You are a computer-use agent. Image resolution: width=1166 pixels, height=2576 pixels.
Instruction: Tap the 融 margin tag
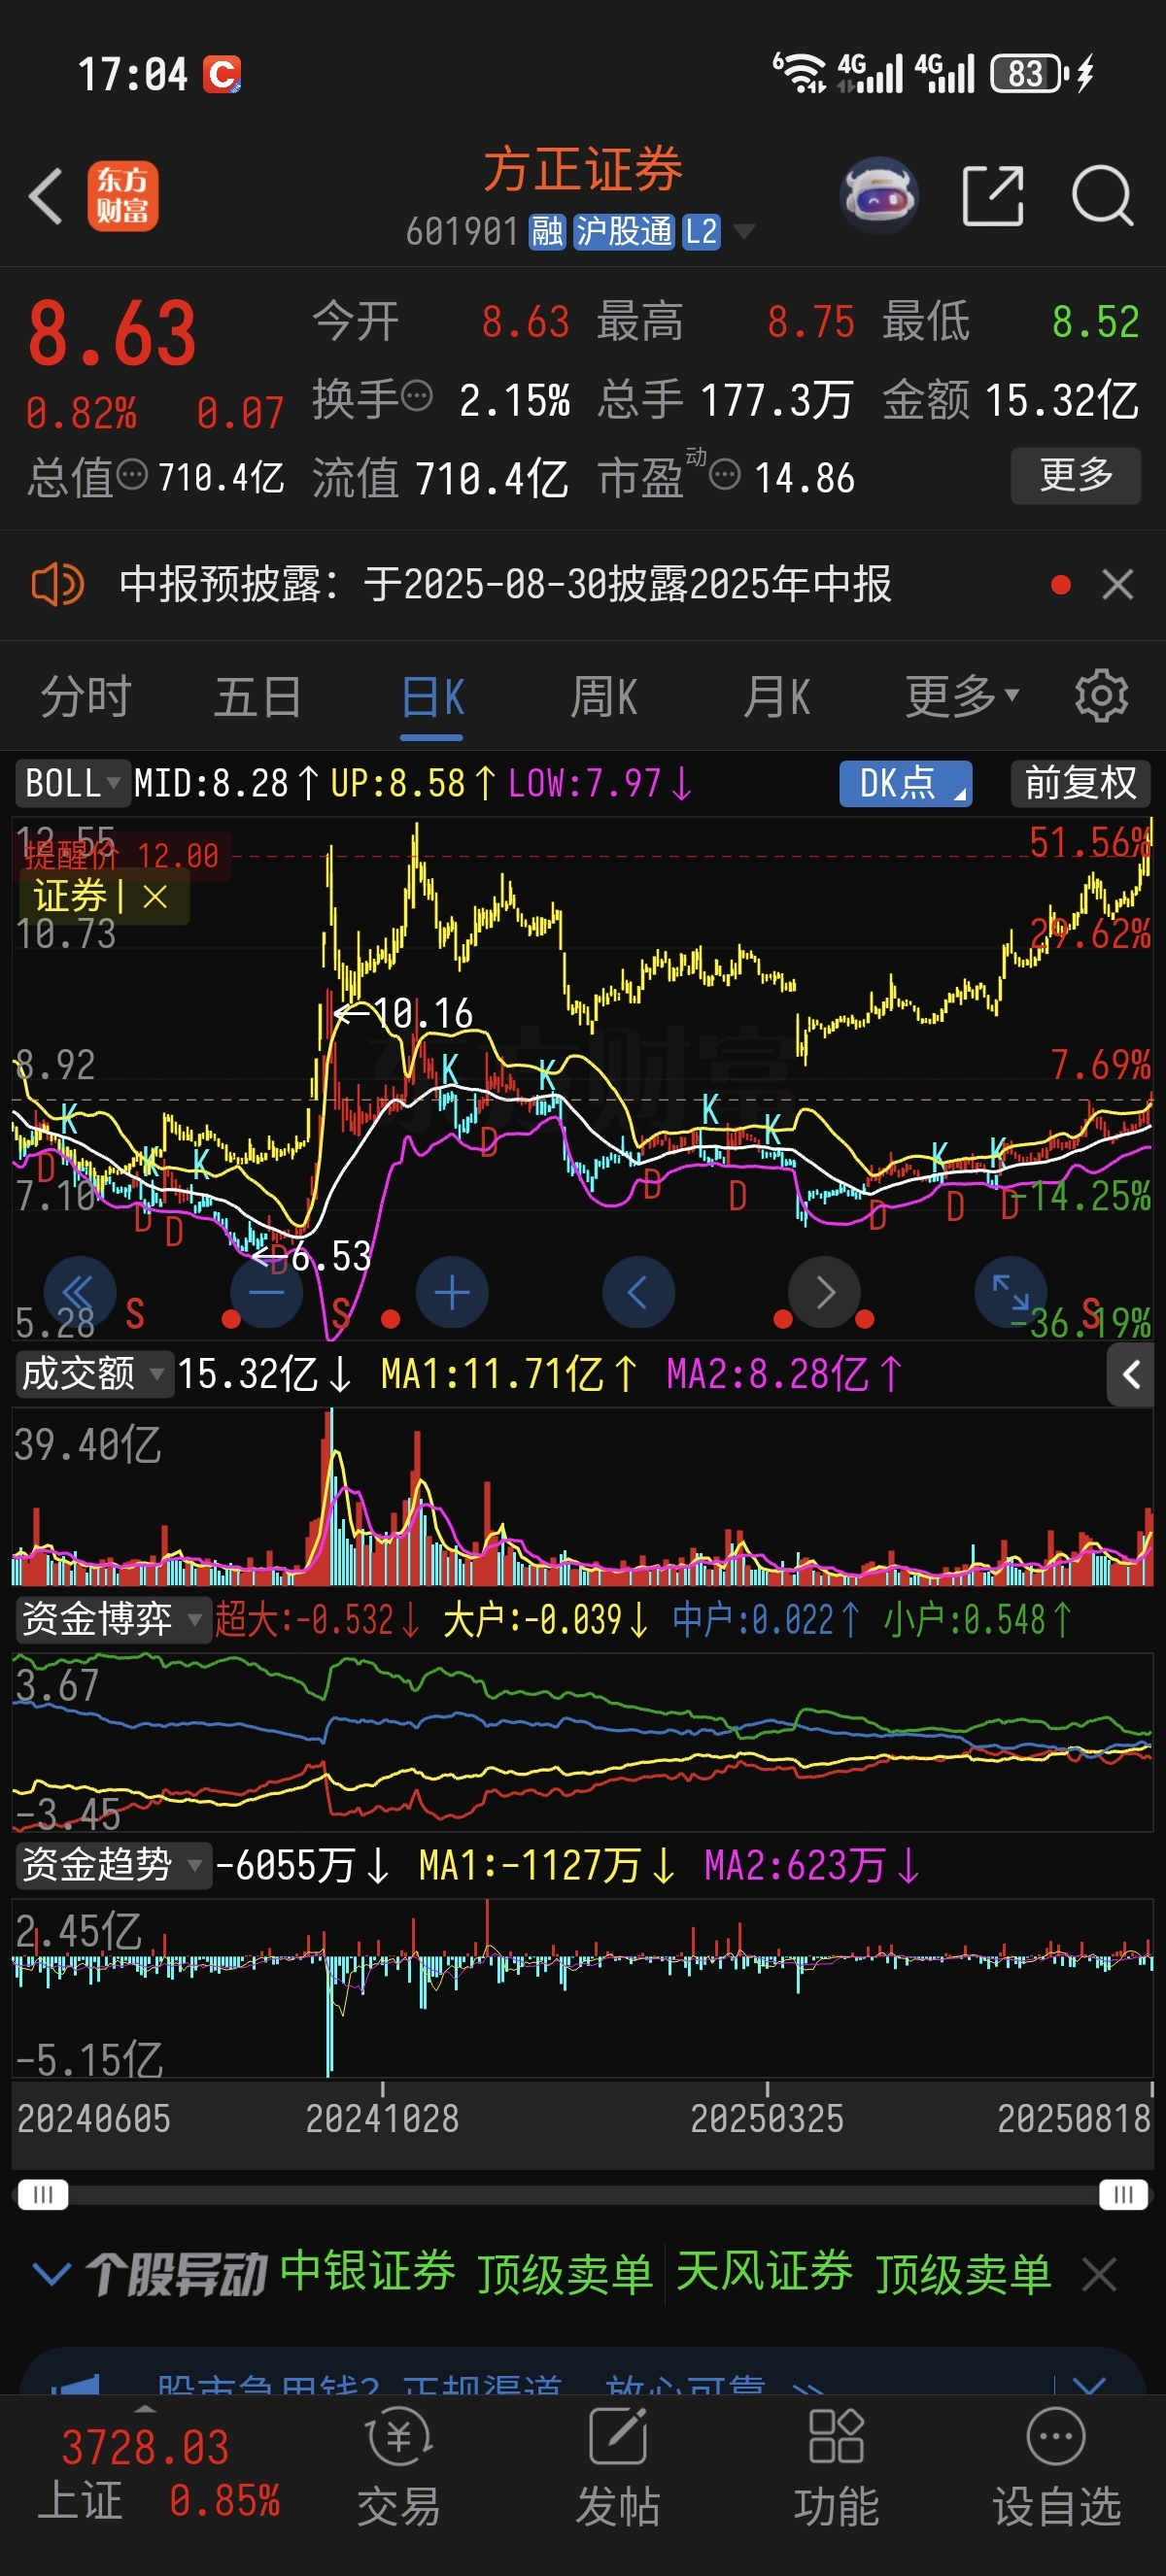(547, 232)
